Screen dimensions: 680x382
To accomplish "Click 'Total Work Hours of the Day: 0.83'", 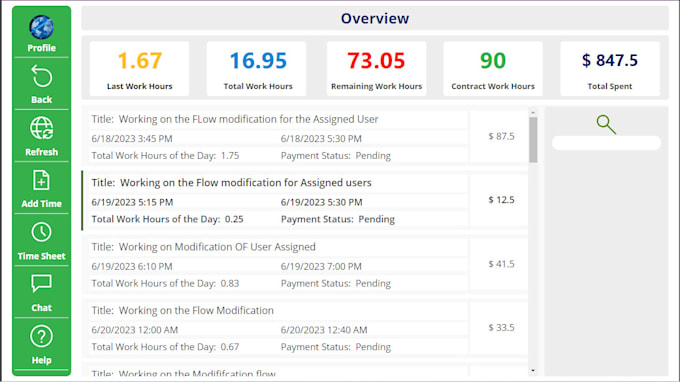I will 165,284.
